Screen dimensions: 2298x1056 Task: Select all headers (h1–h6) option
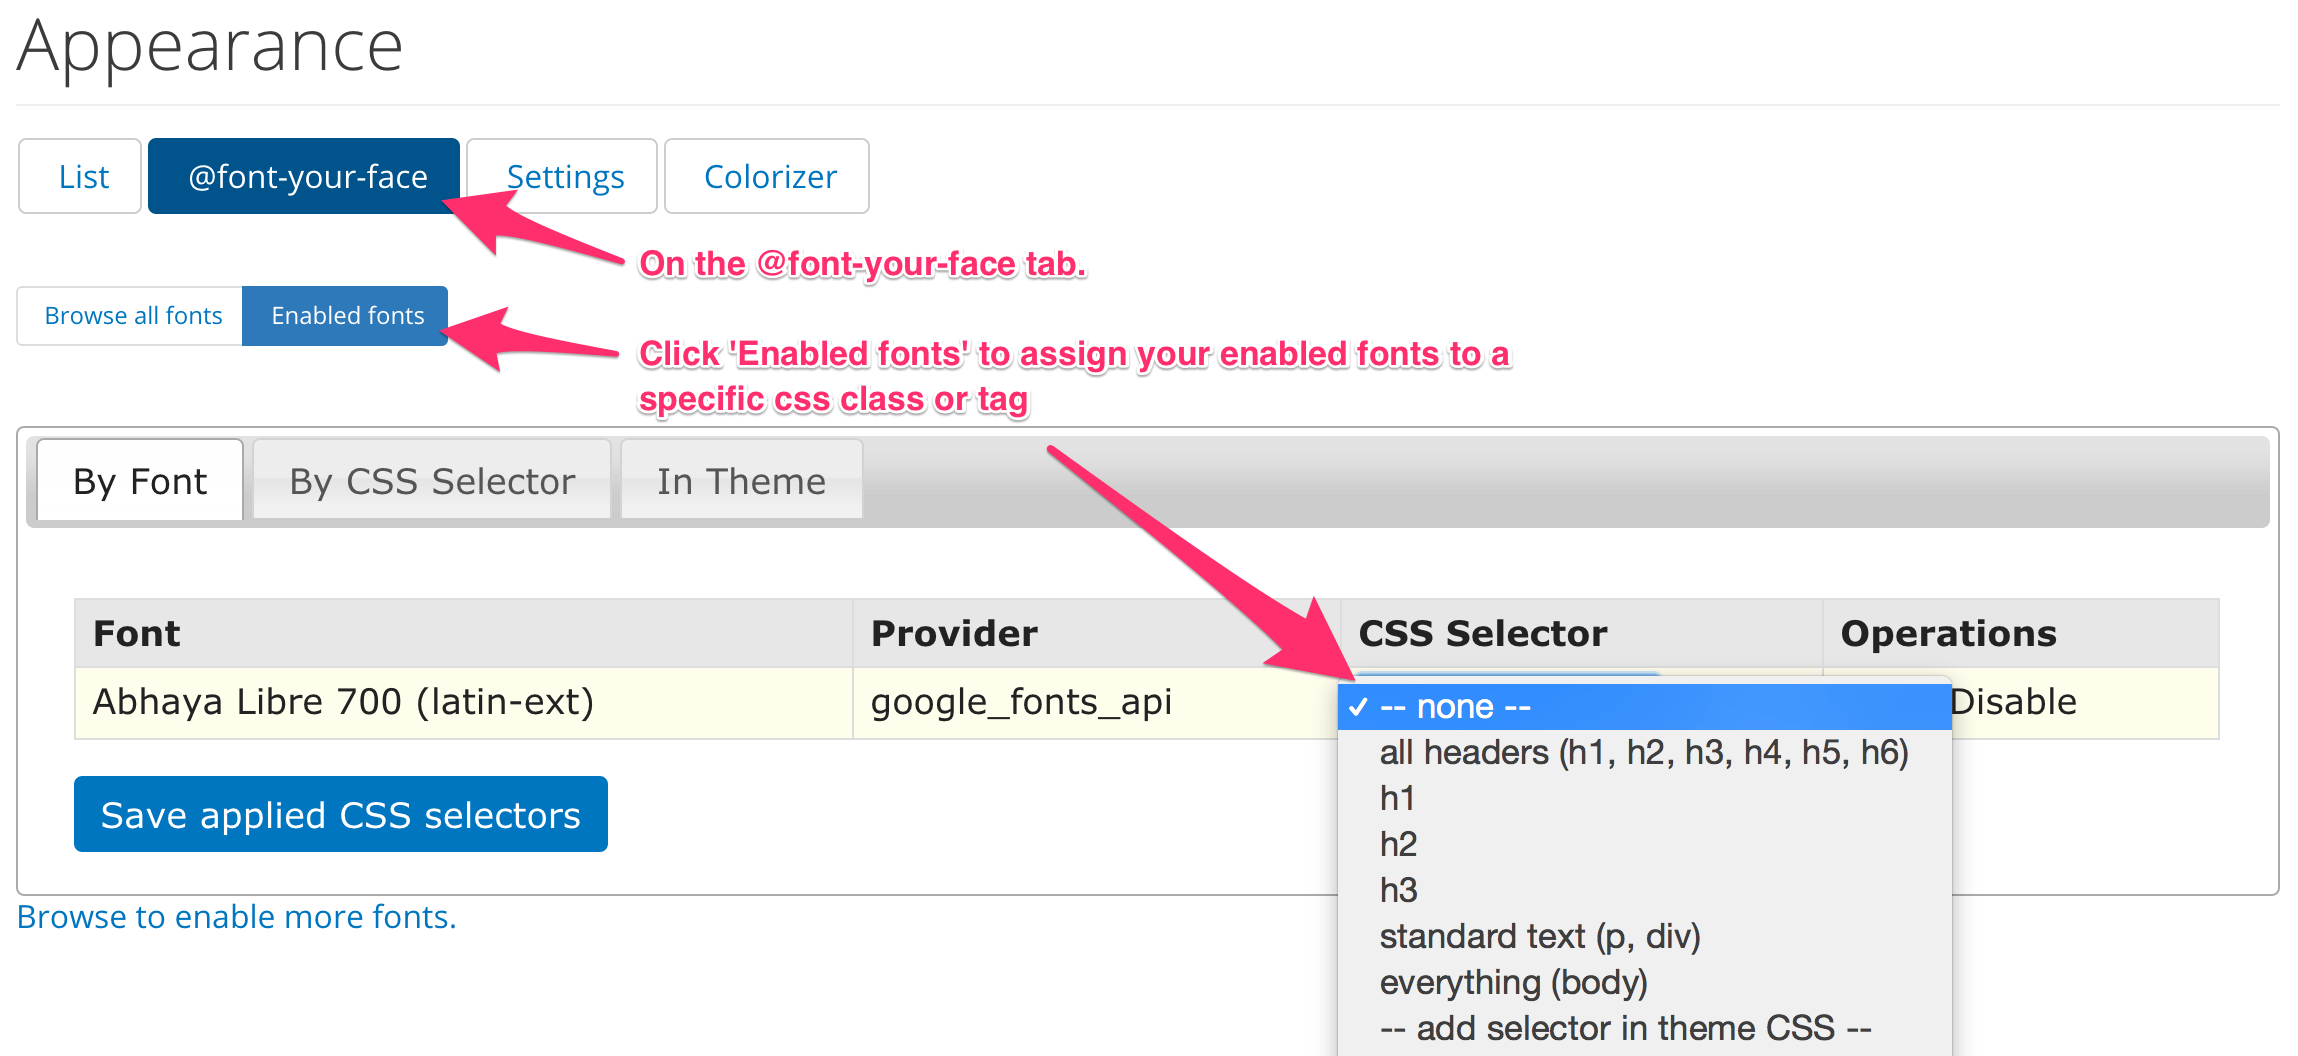pyautogui.click(x=1644, y=752)
